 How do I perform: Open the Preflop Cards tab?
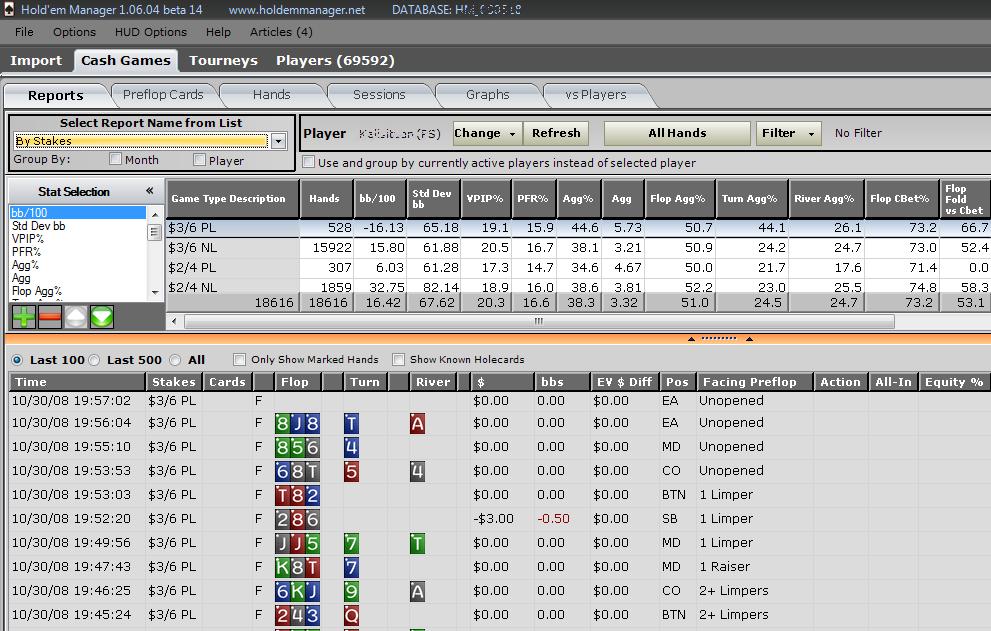click(163, 95)
